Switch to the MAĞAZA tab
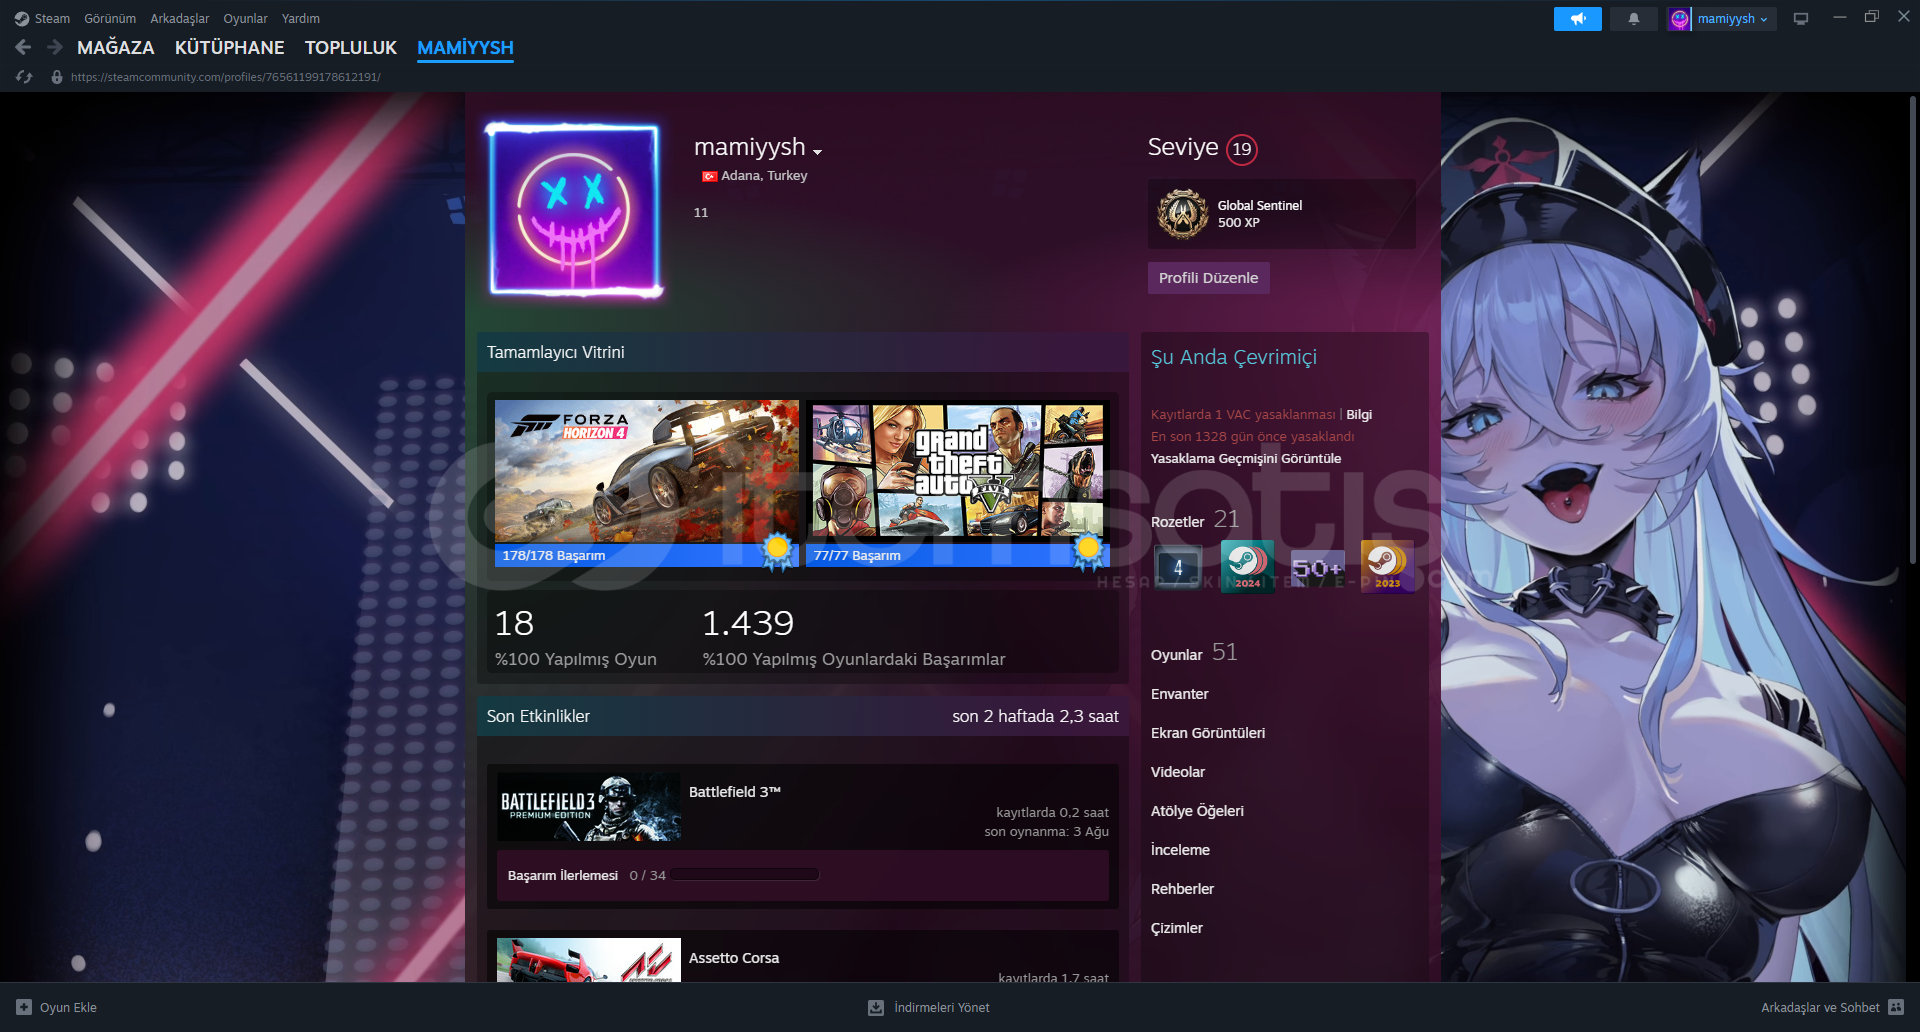Viewport: 1920px width, 1032px height. coord(116,48)
